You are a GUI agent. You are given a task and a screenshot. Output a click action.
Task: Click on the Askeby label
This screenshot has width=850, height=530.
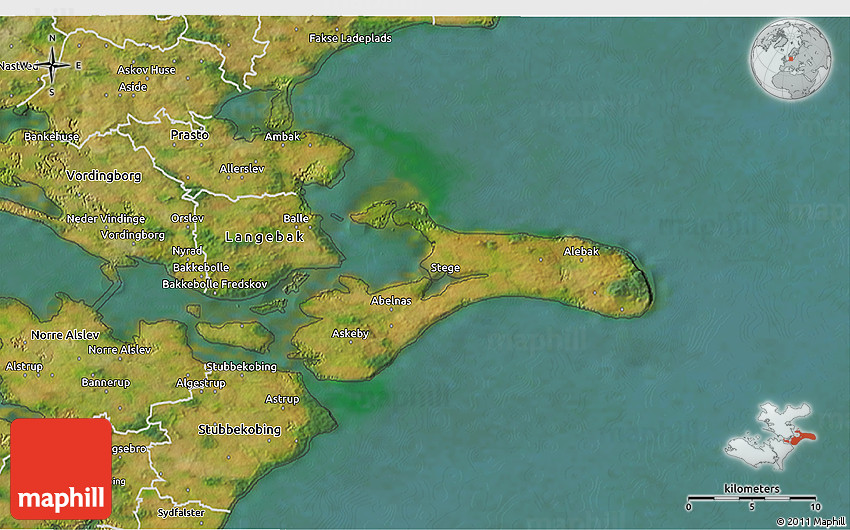350,333
